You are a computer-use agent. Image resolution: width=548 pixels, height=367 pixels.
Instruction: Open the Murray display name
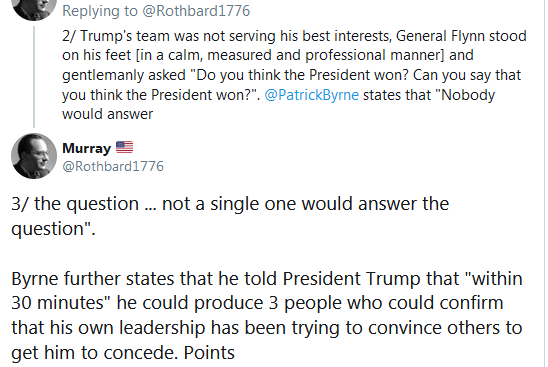(x=86, y=148)
